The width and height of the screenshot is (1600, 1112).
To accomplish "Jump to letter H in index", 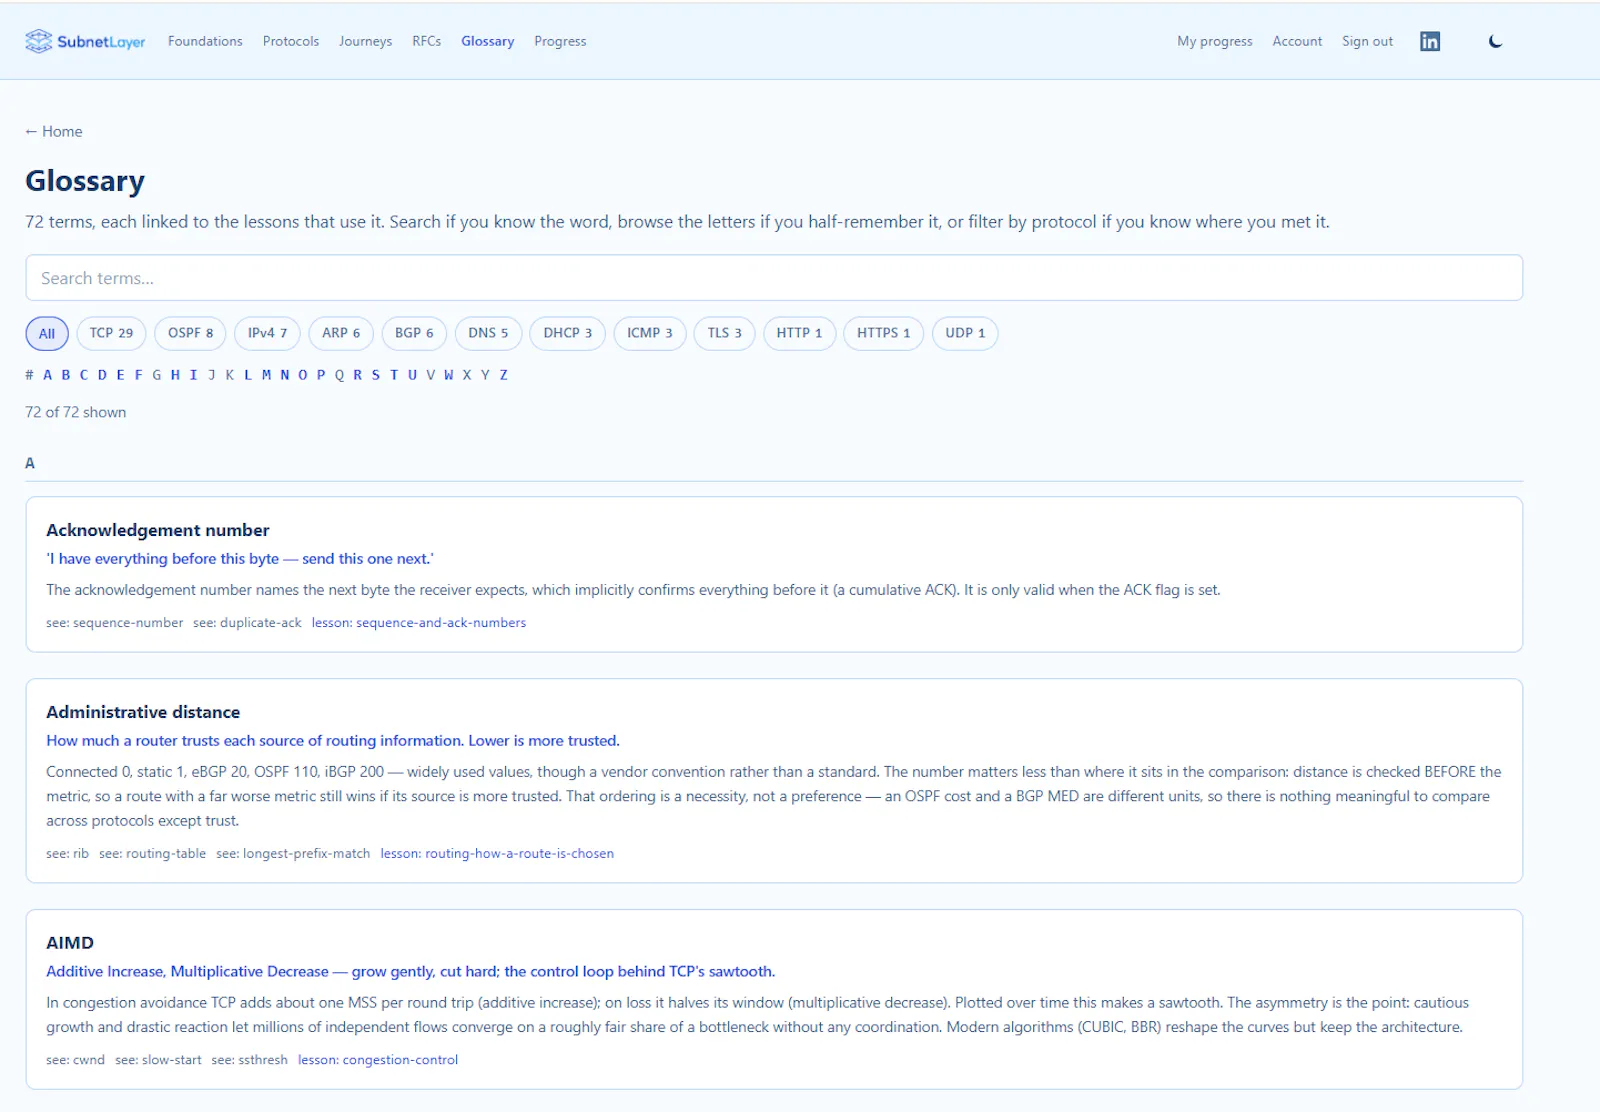I will click(x=175, y=375).
